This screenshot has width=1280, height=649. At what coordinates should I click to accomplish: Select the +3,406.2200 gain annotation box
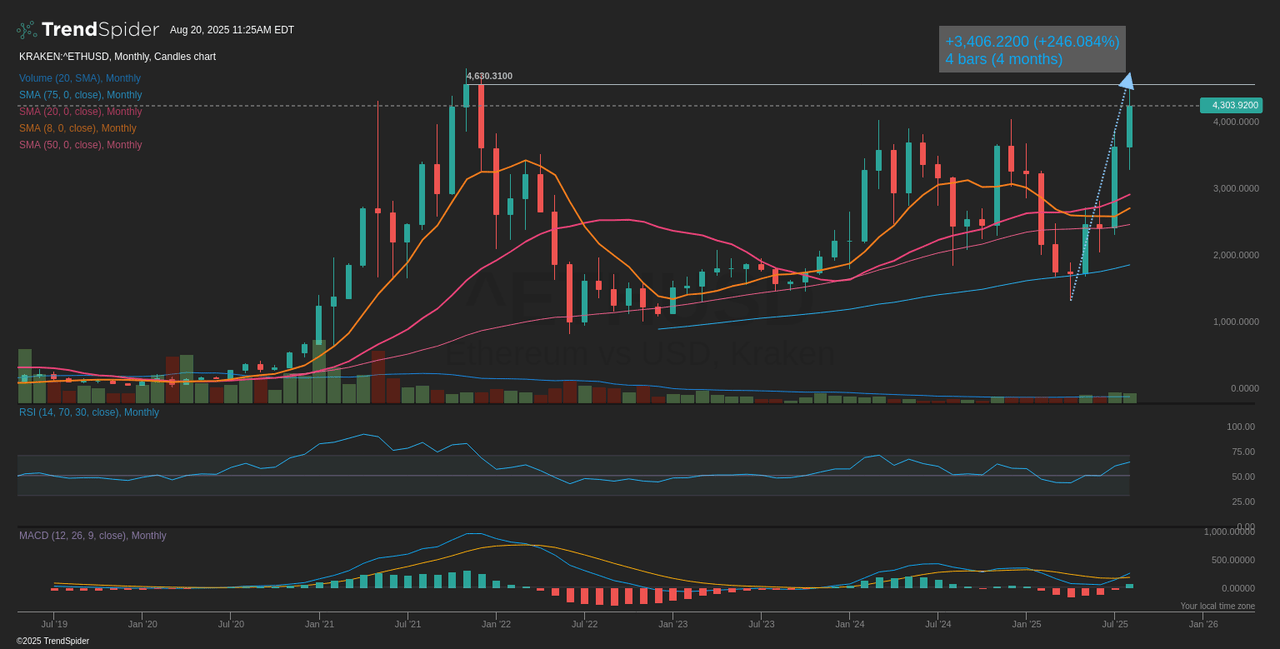click(1033, 49)
